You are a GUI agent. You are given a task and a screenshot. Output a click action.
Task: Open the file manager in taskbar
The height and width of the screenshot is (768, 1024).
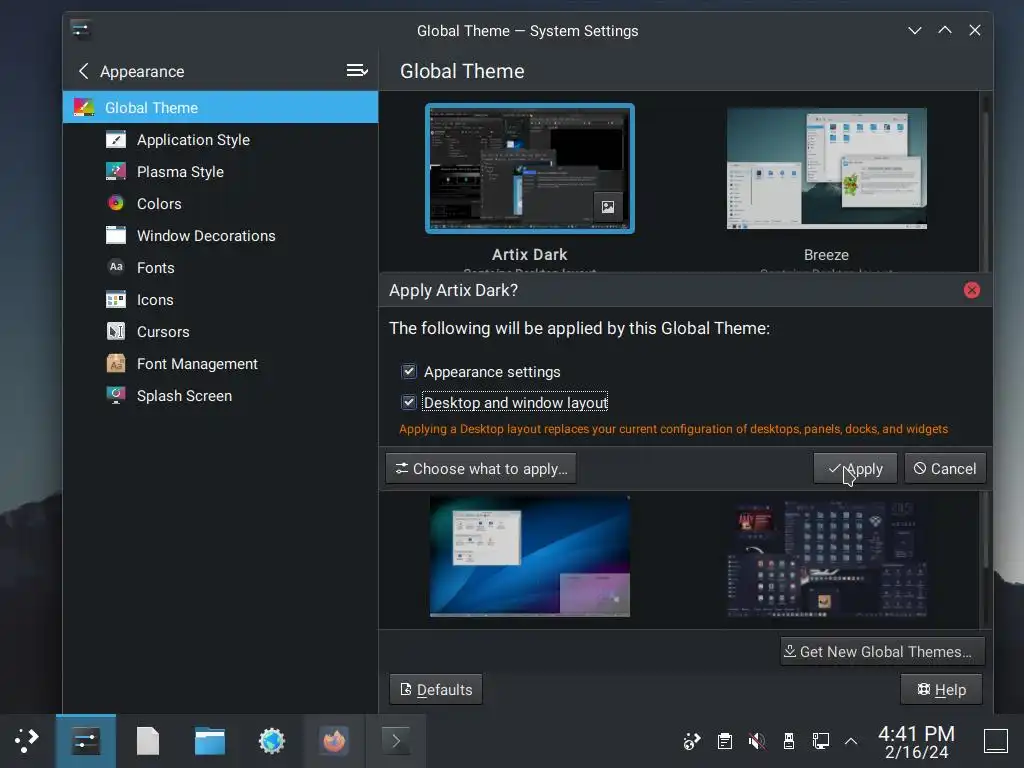pyautogui.click(x=210, y=741)
